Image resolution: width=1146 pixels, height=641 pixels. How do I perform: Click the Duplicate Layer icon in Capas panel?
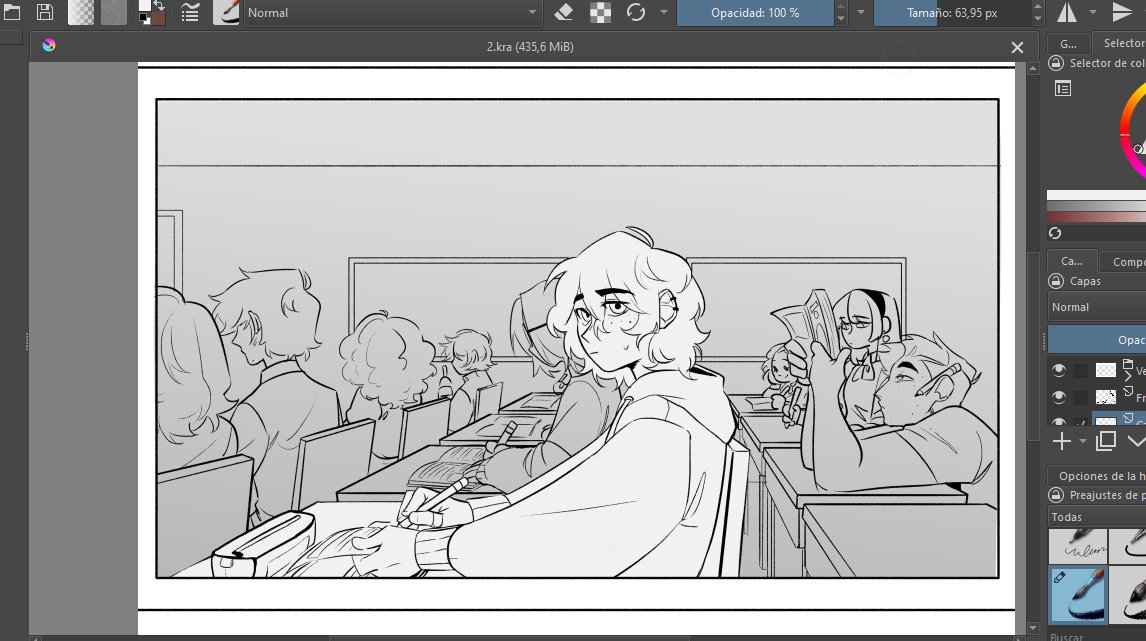[1104, 441]
